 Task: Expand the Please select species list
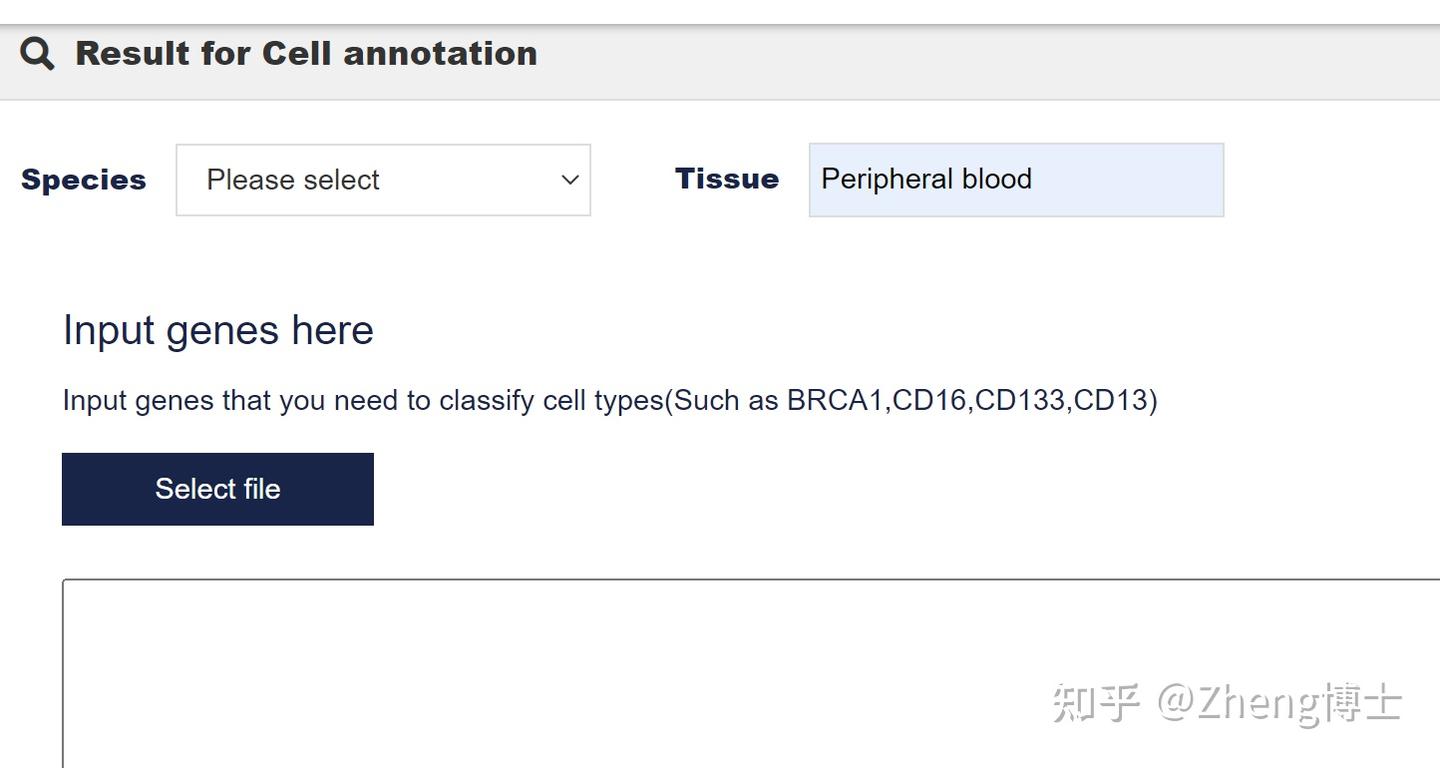[x=383, y=180]
